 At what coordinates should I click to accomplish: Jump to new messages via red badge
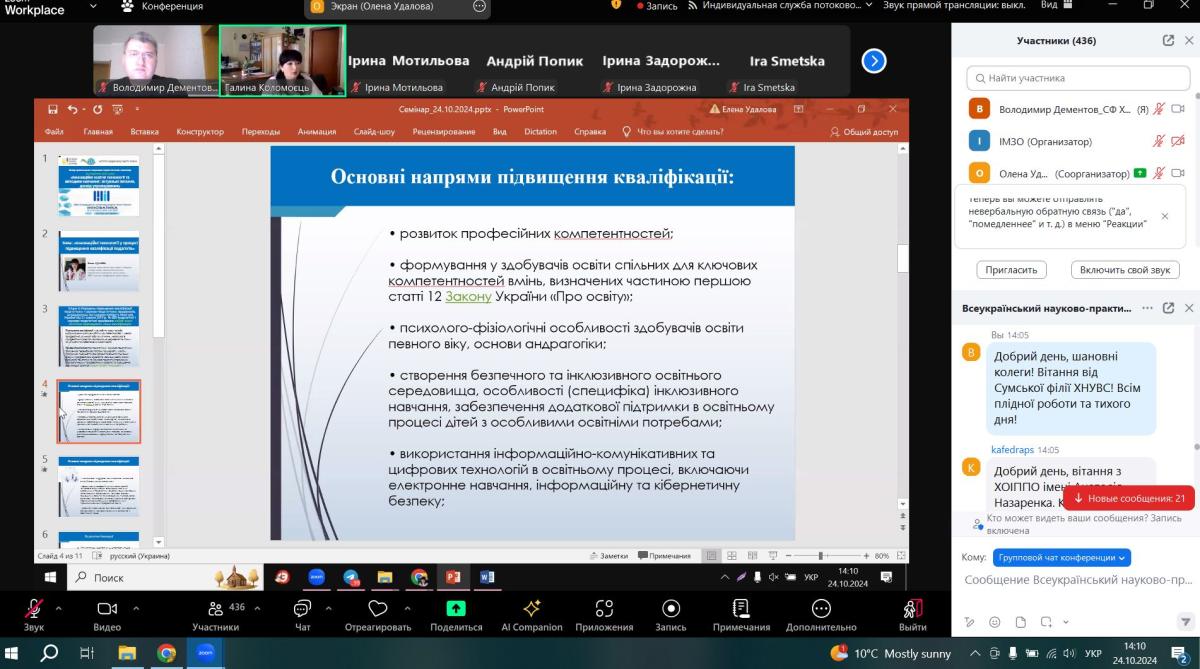coord(1129,498)
